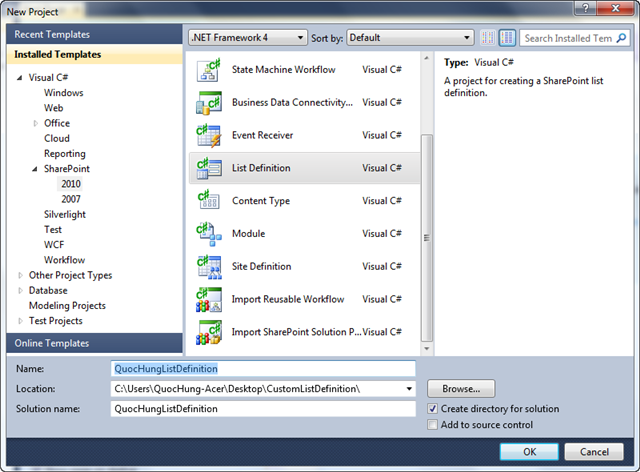Select the Web tree item
The image size is (640, 472).
[x=53, y=108]
